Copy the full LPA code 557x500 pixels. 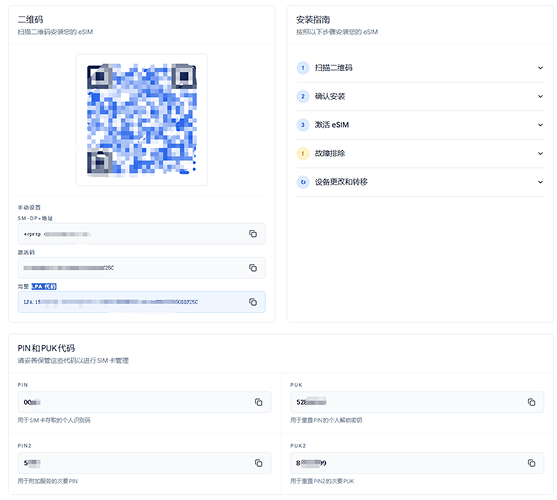coord(253,302)
